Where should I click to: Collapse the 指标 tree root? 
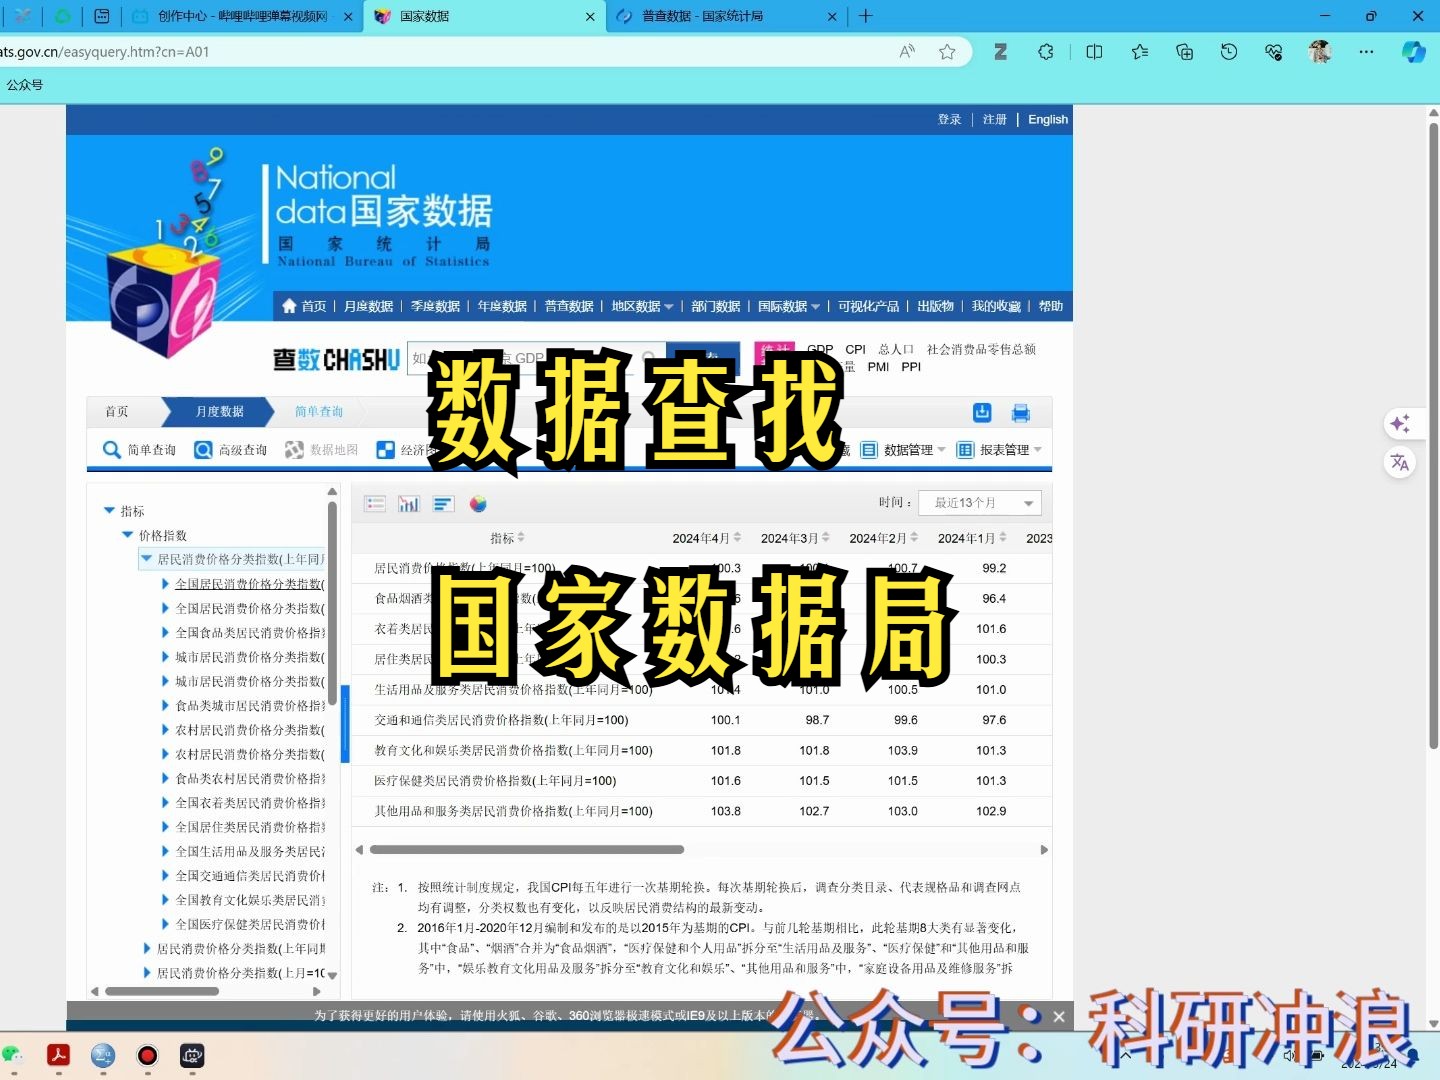point(109,511)
